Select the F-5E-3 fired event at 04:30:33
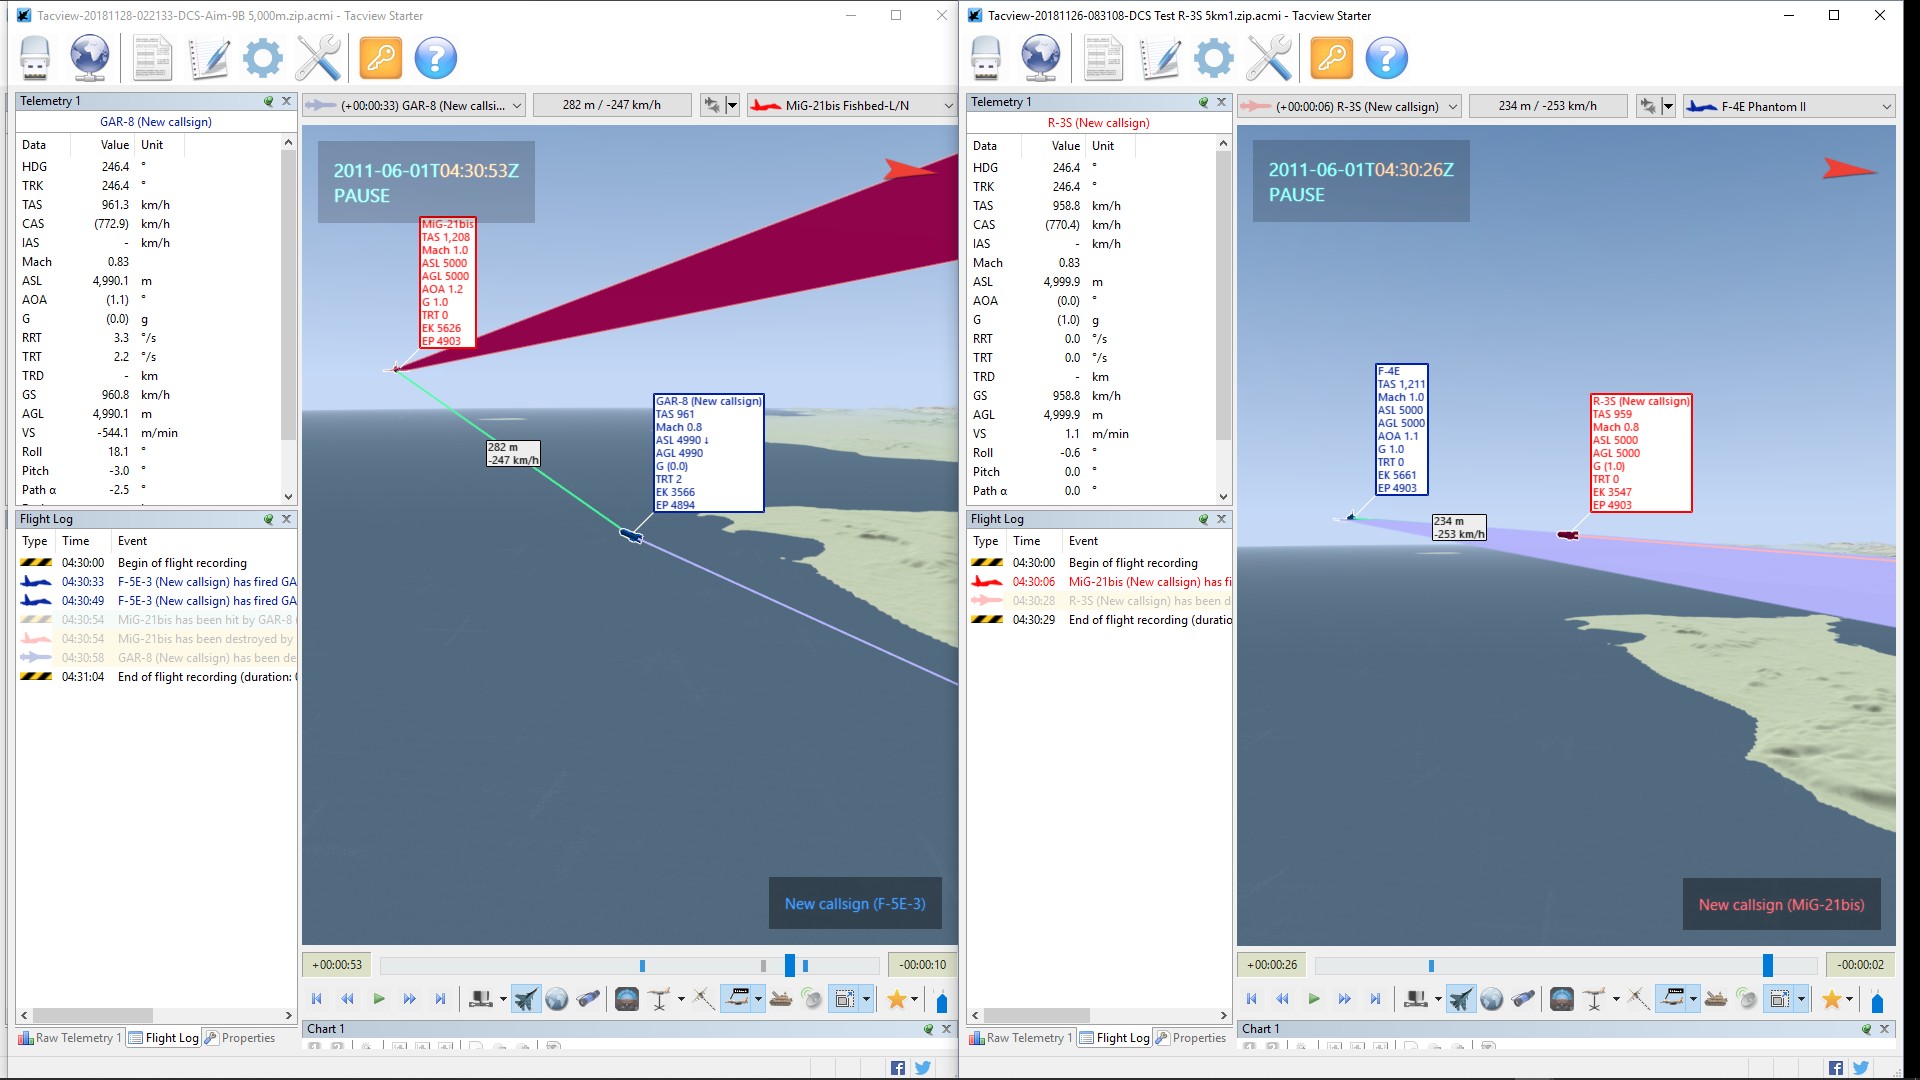1920x1080 pixels. [x=157, y=581]
